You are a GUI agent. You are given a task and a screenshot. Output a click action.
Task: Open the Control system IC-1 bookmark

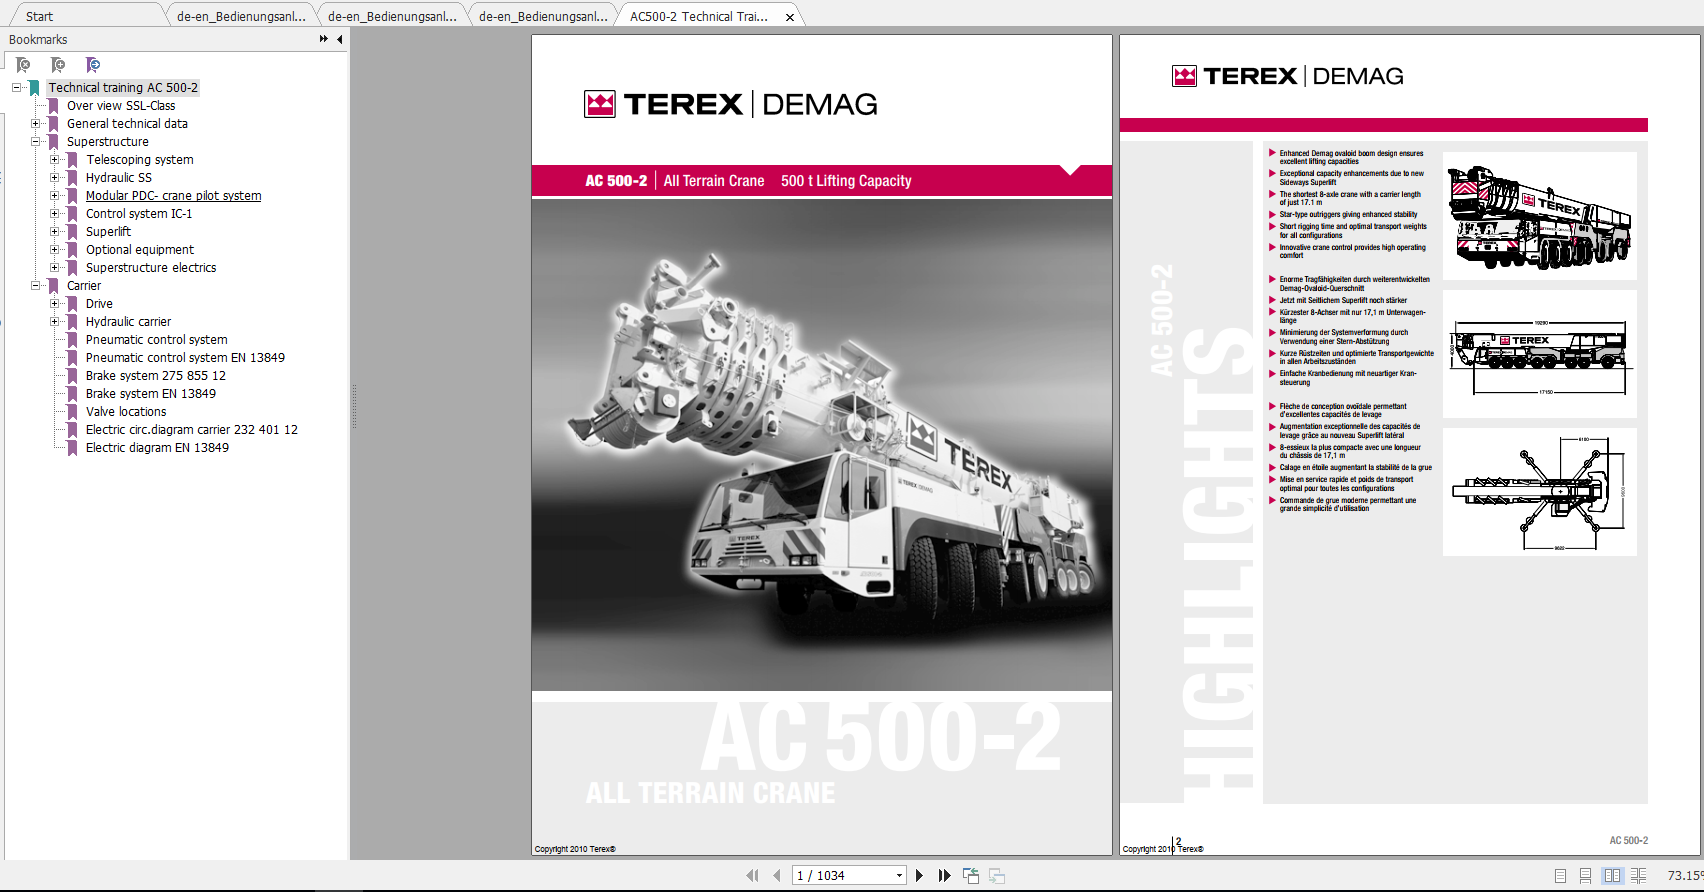tap(138, 214)
